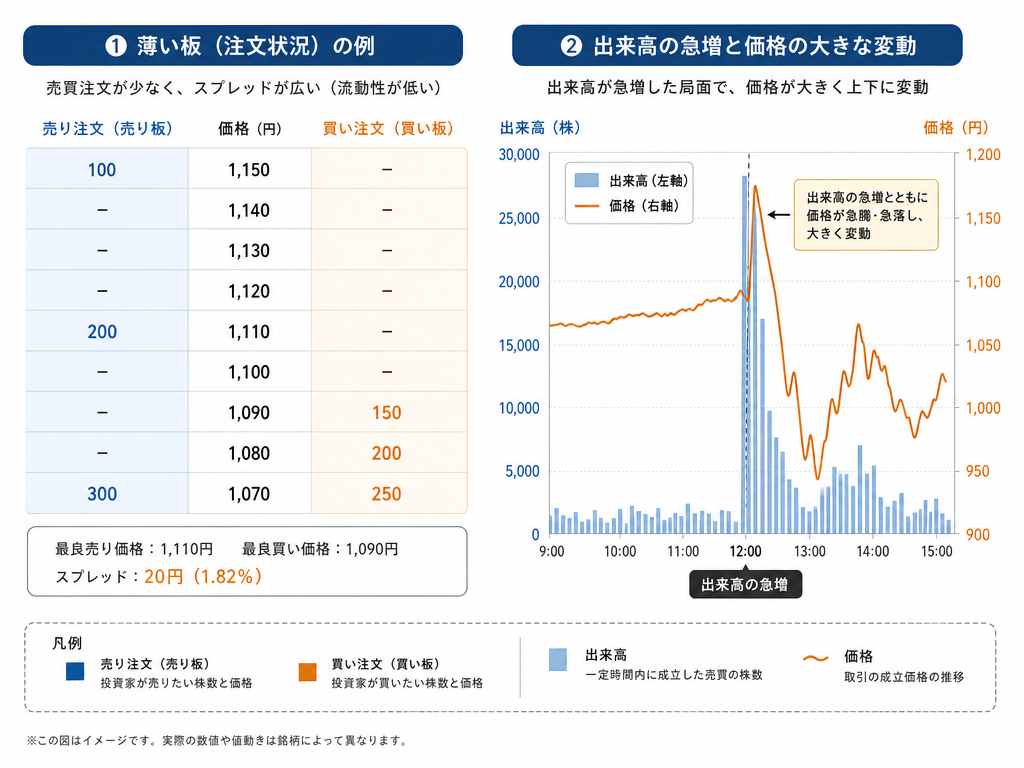Click the light blue 出来高 swatch in bottom legend

558,660
